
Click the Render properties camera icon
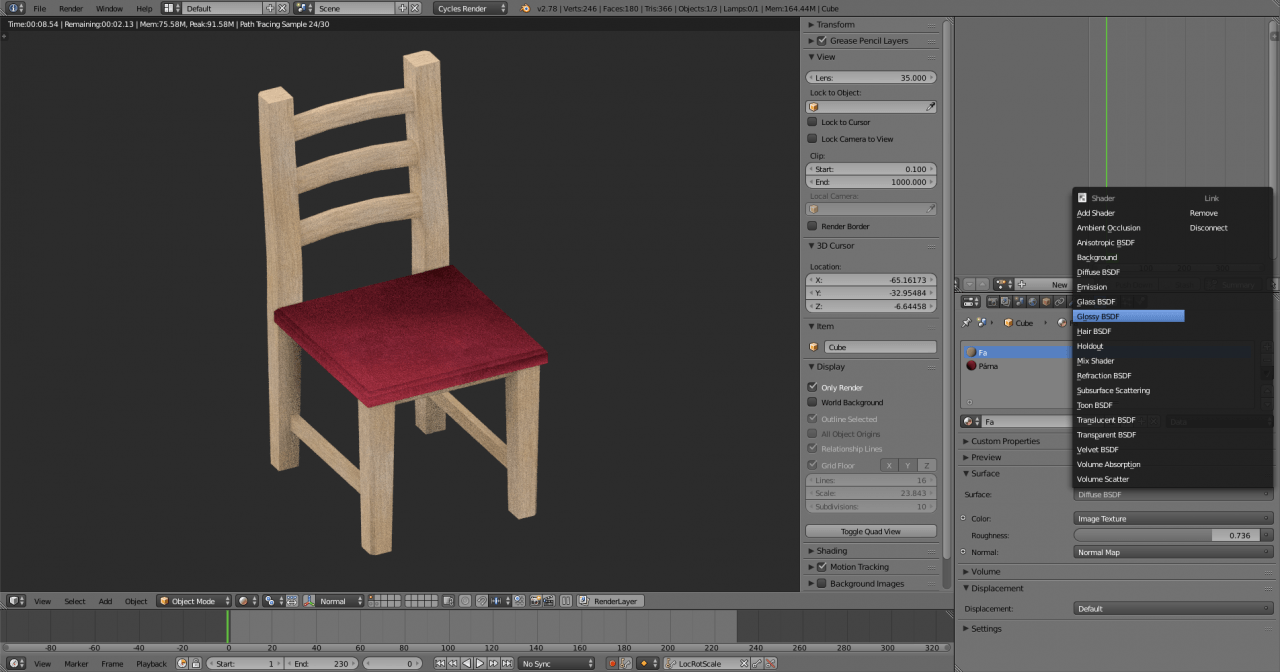992,301
